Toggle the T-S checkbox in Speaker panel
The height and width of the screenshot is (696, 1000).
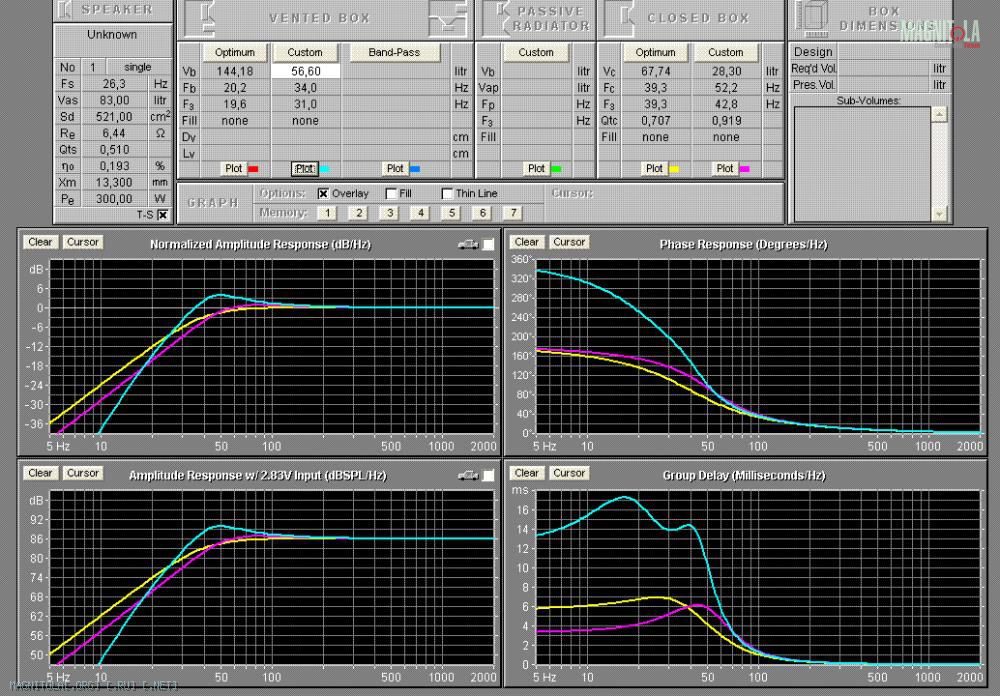162,214
